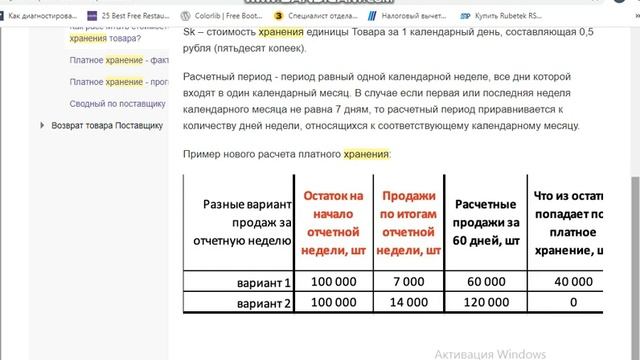This screenshot has height=360, width=640.
Task: Click cell '7 000' in the table
Action: click(409, 282)
